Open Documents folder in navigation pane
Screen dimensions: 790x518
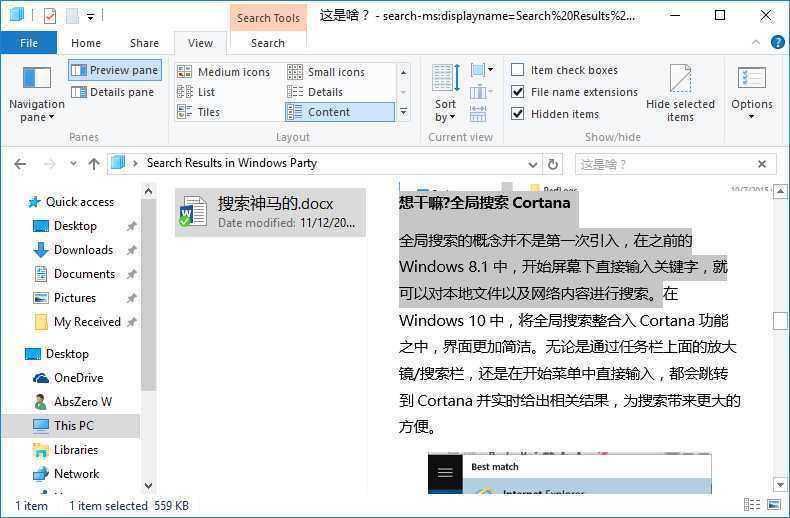pyautogui.click(x=84, y=274)
